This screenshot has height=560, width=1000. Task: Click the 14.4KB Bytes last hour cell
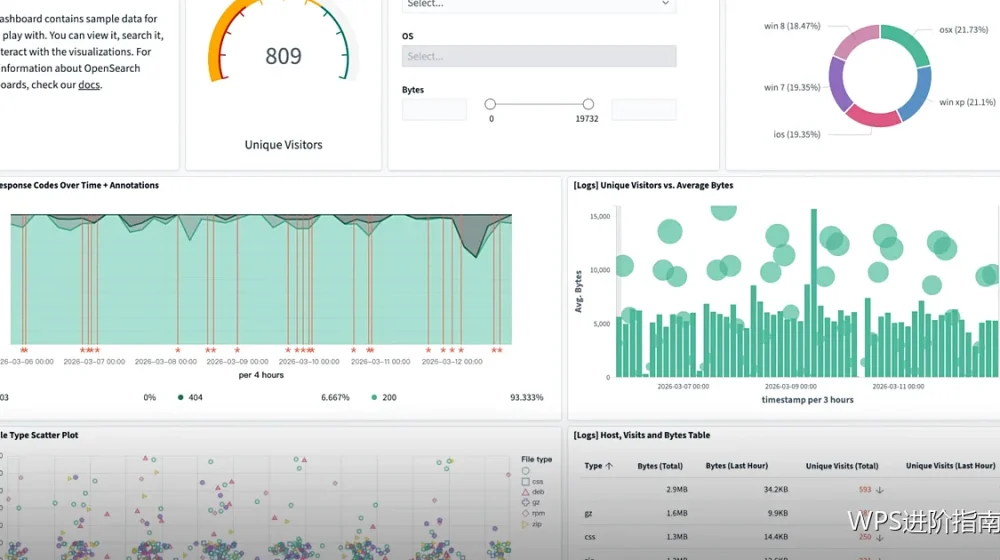pos(776,537)
